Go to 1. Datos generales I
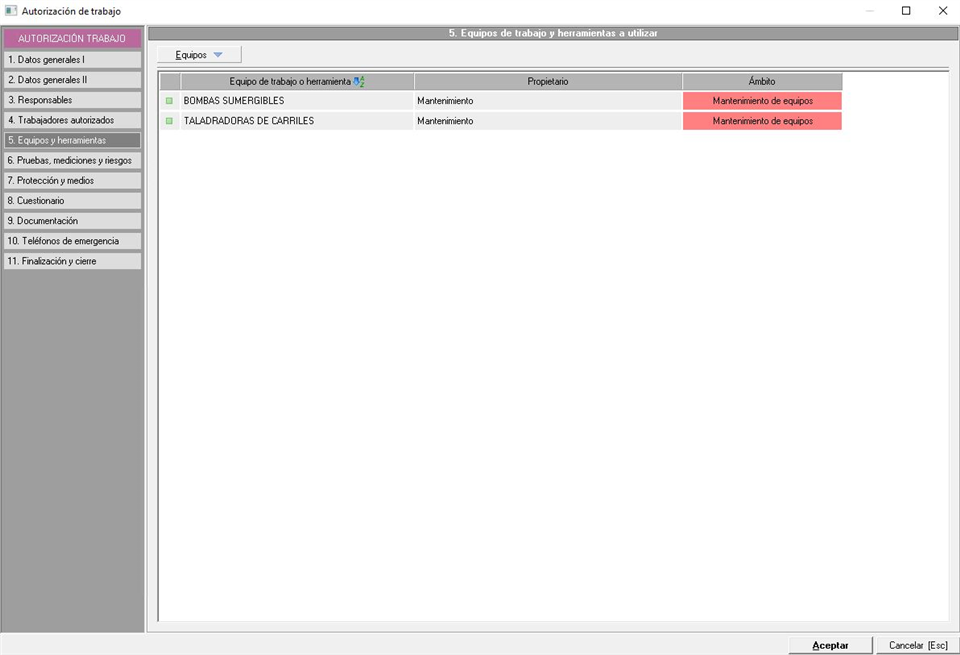Screen dimensions: 960x655 point(72,59)
